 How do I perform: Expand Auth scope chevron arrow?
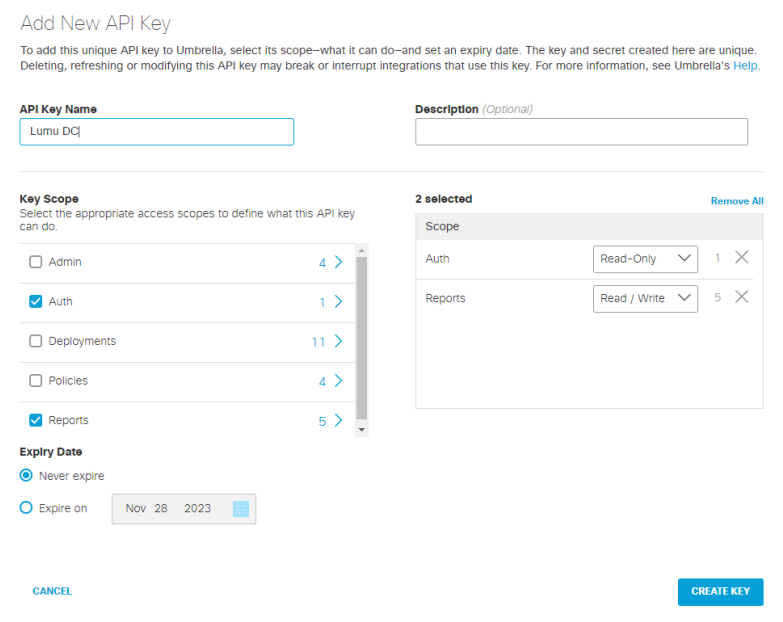point(338,302)
